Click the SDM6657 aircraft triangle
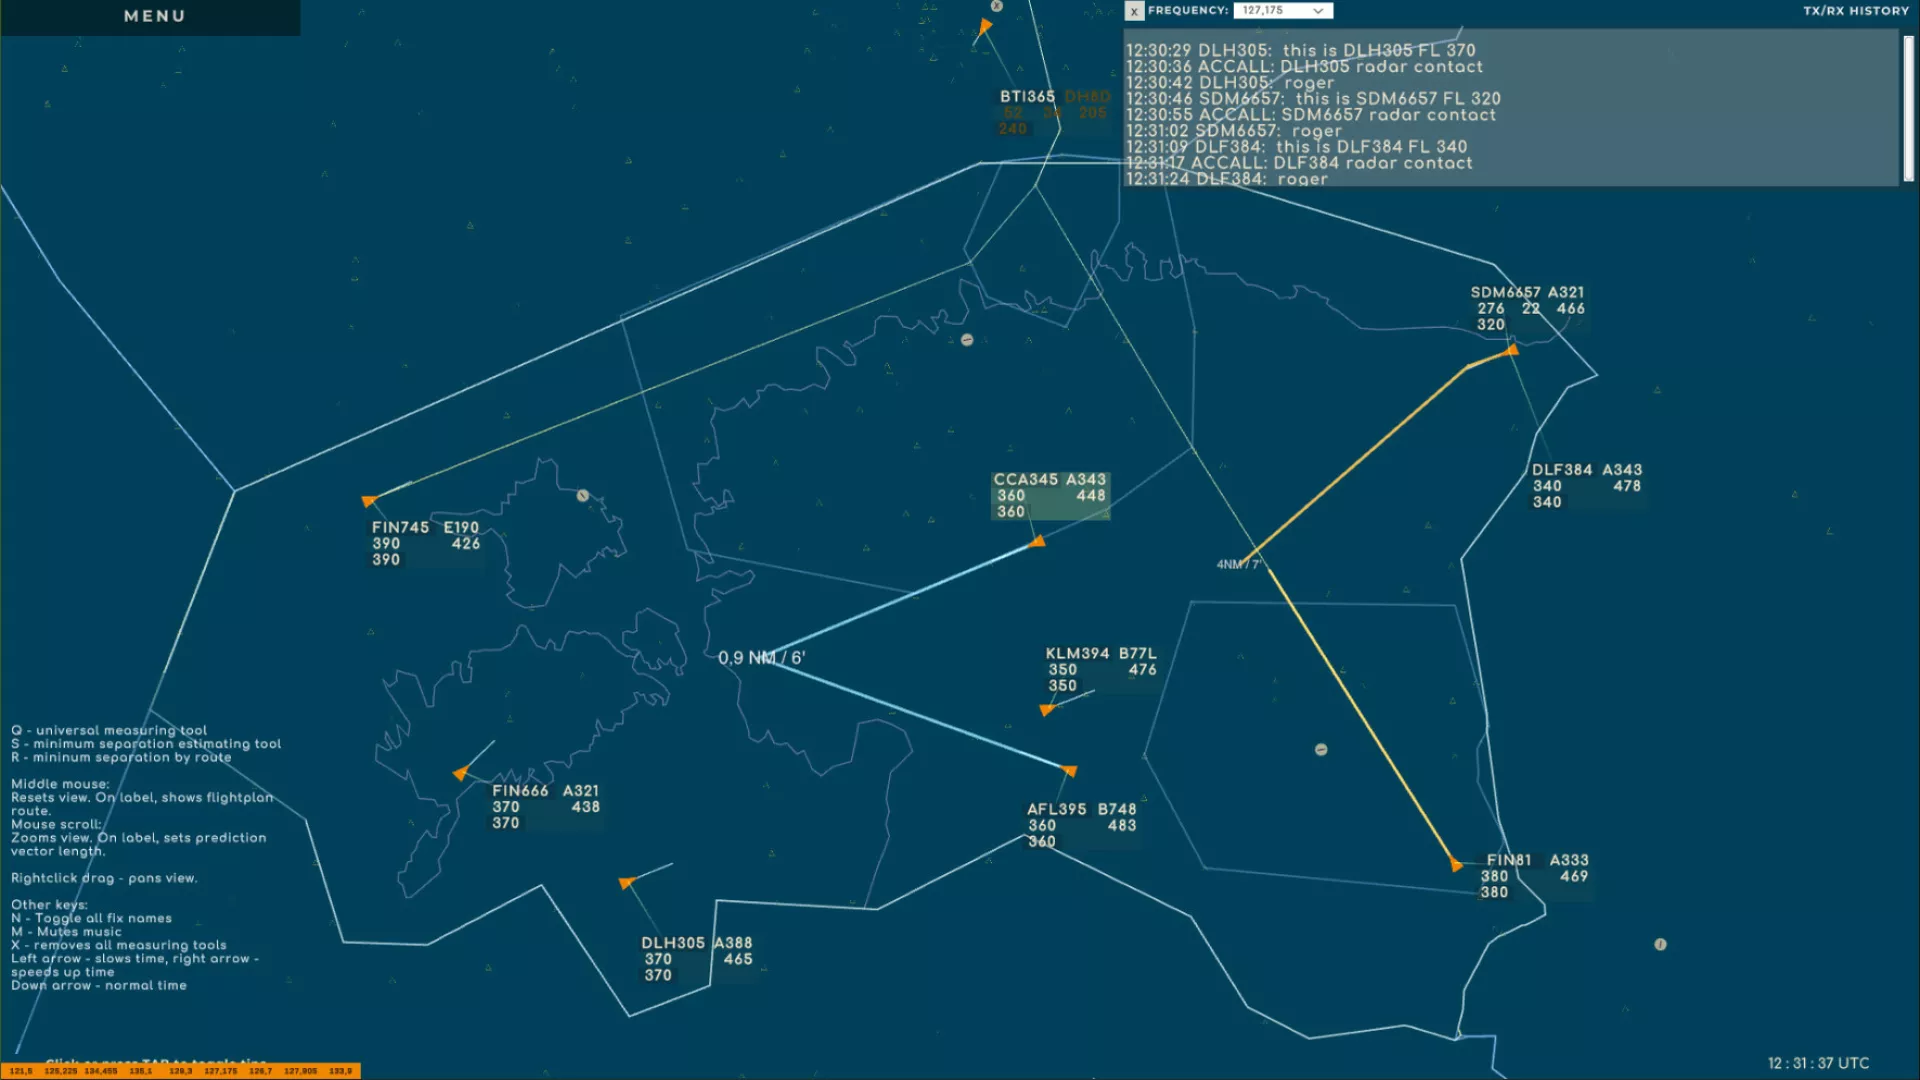Screen dimensions: 1920x1080 pos(1512,350)
